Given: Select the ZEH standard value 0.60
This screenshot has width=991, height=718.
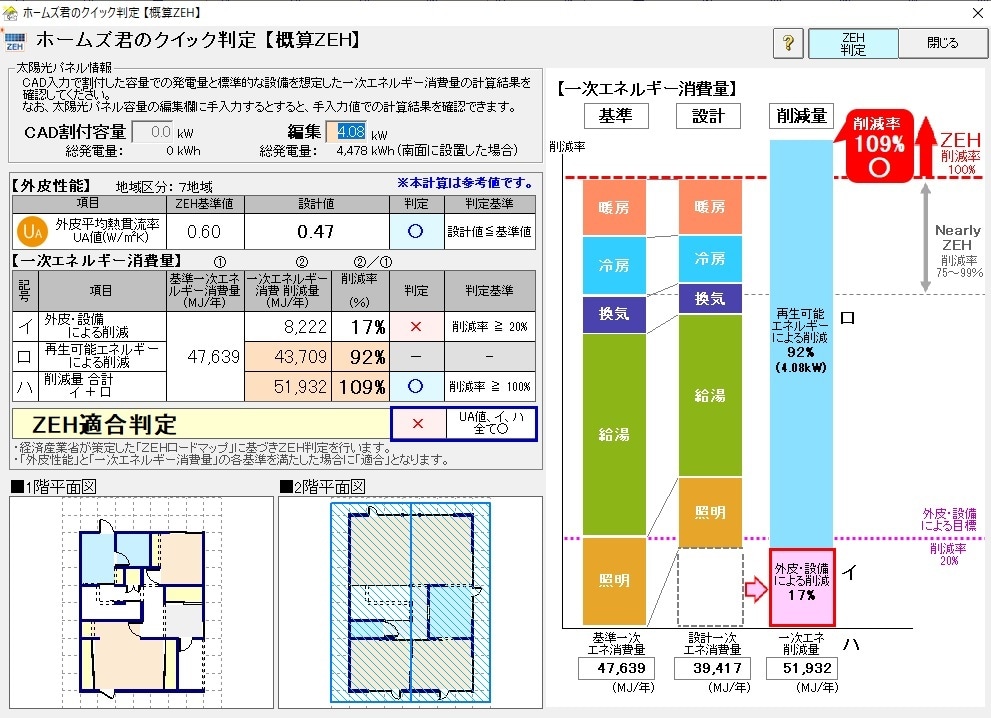Looking at the screenshot, I should tap(204, 231).
